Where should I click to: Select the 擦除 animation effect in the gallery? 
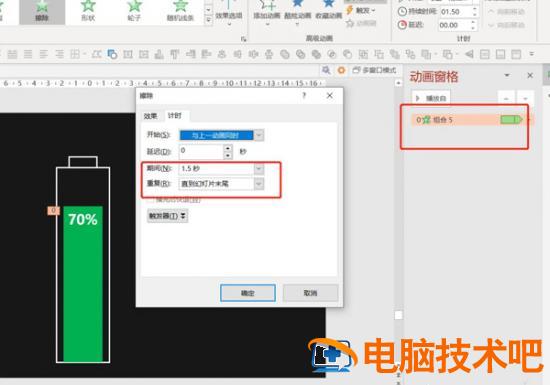[x=42, y=12]
